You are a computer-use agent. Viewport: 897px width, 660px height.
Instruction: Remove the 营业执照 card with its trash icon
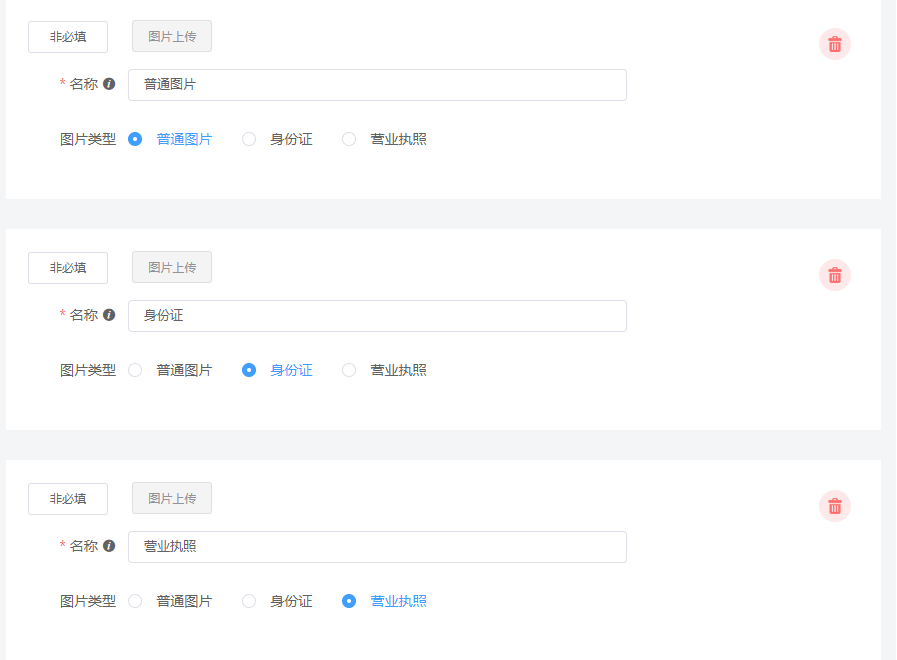pos(835,506)
